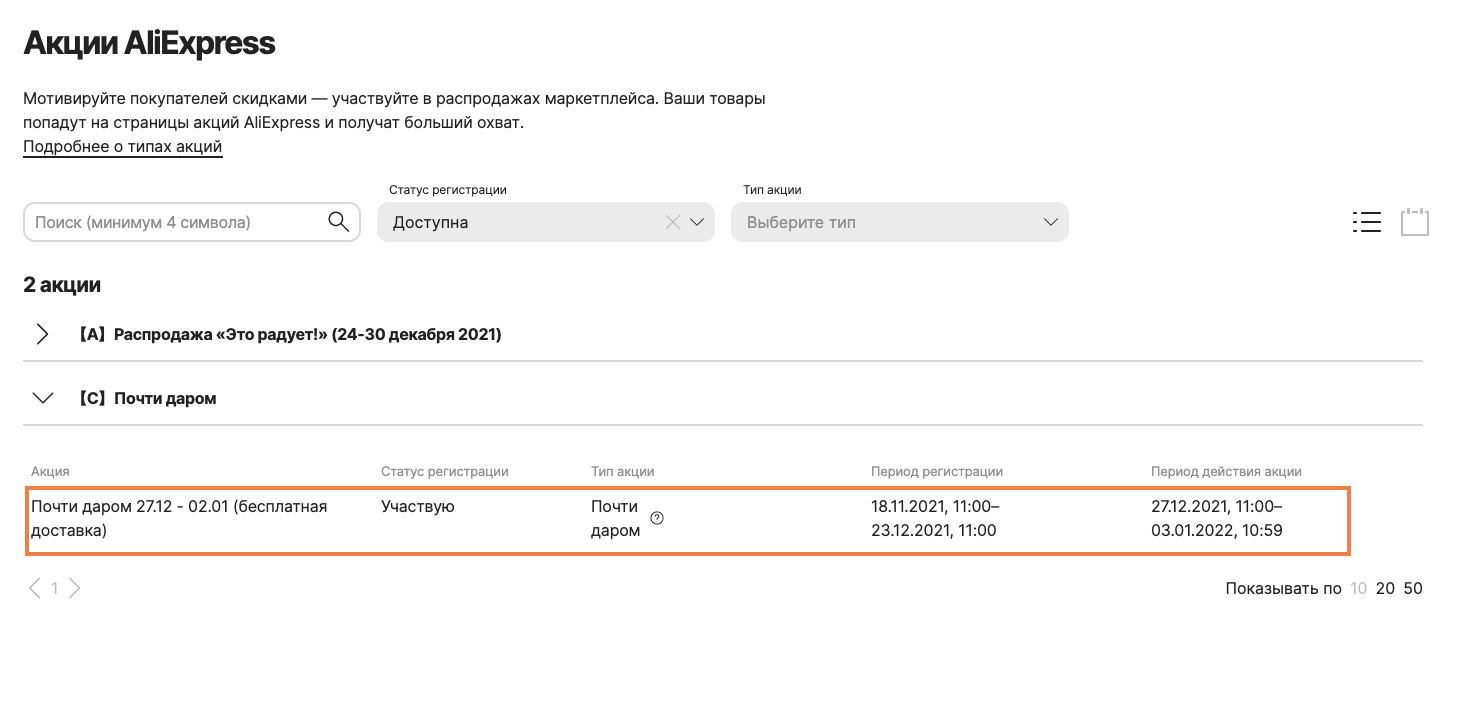1468x722 pixels.
Task: Switch to list view
Action: pyautogui.click(x=1366, y=222)
